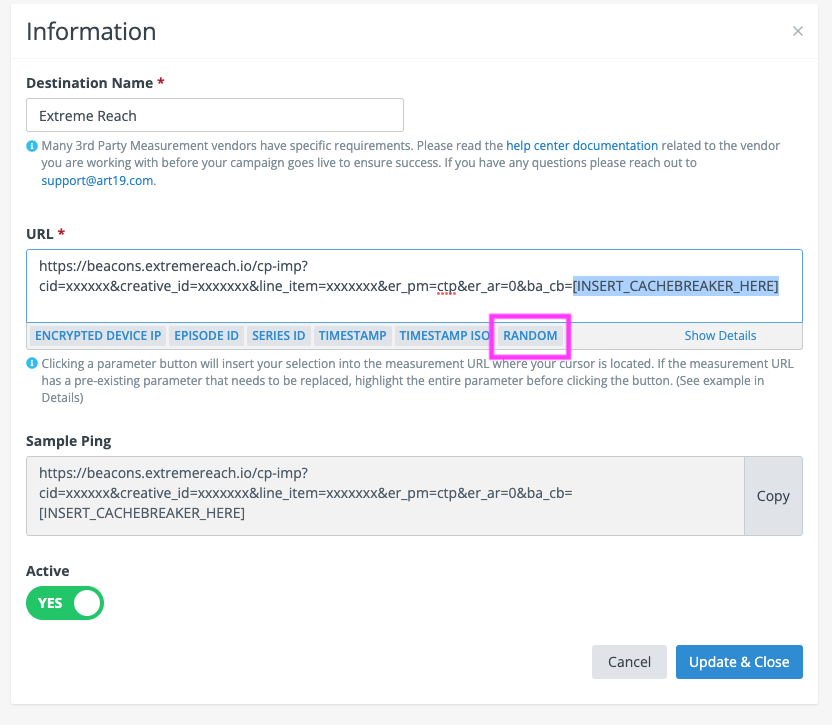The width and height of the screenshot is (832, 725).
Task: Insert the RANDOM parameter
Action: [530, 335]
